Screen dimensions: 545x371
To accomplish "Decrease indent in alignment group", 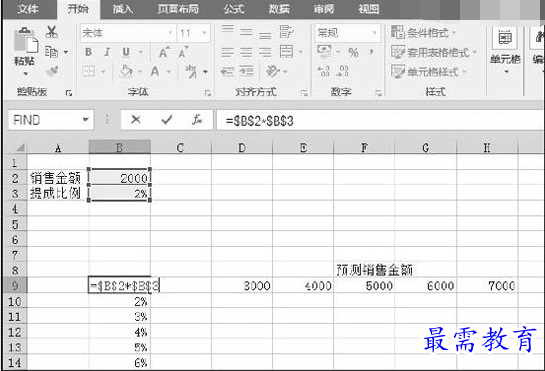I will (228, 72).
